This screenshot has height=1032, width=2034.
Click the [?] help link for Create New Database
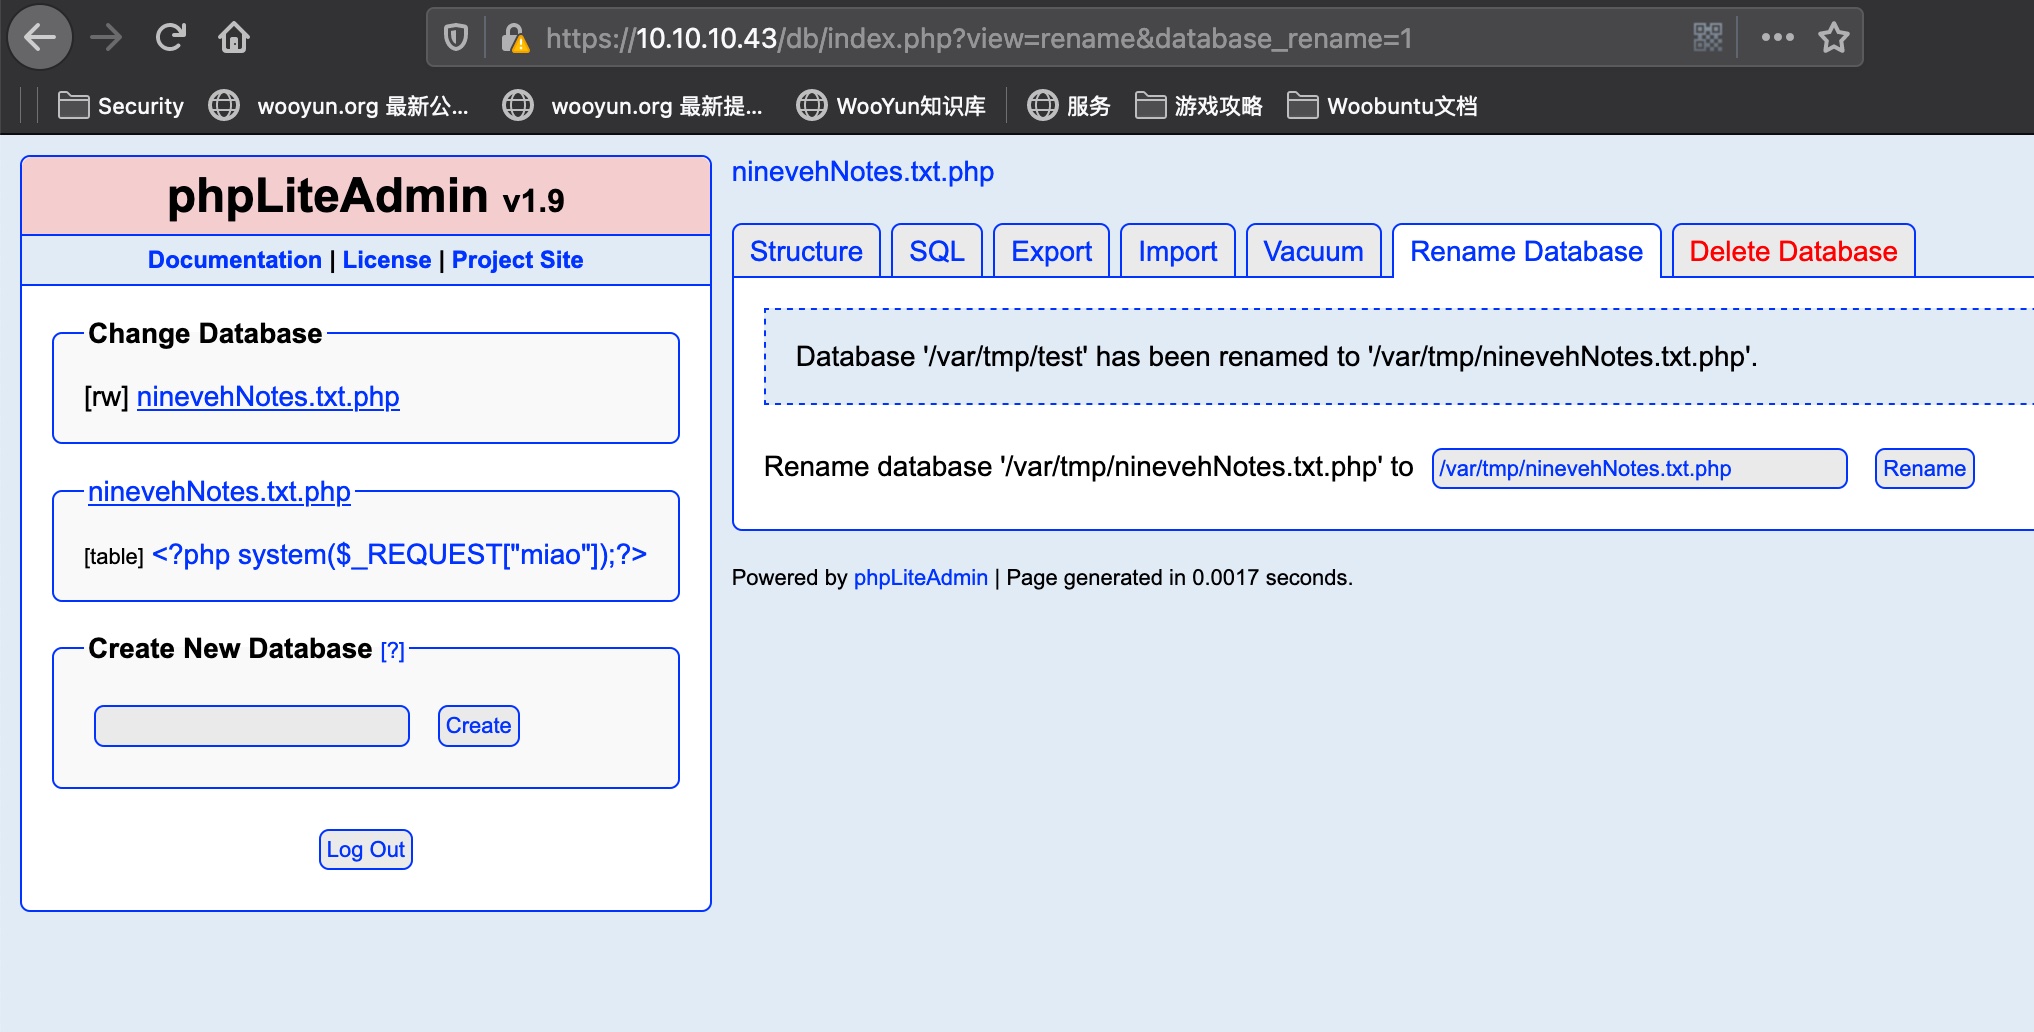point(393,651)
